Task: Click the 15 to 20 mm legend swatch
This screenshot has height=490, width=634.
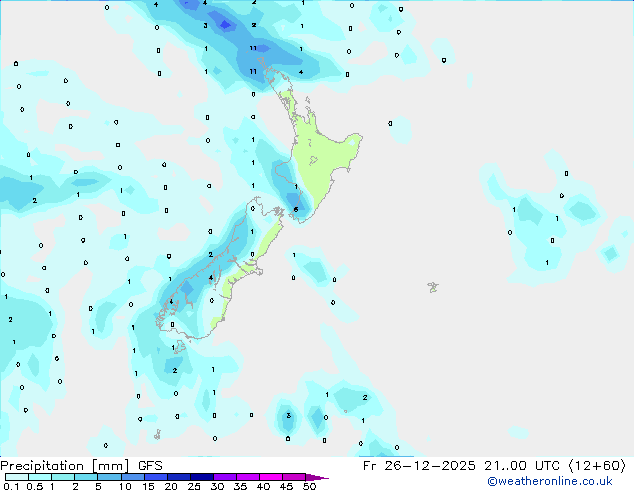Action: pyautogui.click(x=155, y=477)
